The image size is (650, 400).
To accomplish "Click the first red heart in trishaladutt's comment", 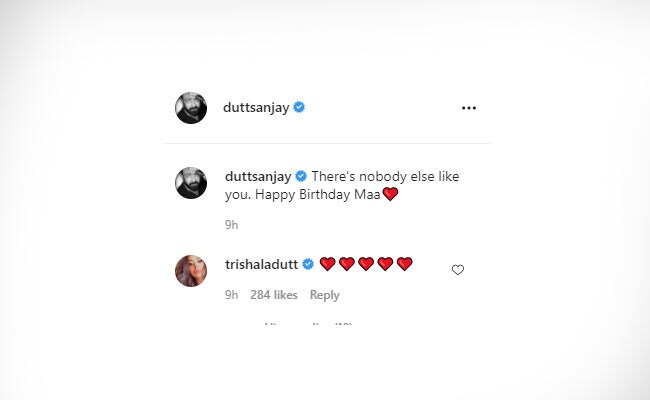I will pyautogui.click(x=327, y=264).
